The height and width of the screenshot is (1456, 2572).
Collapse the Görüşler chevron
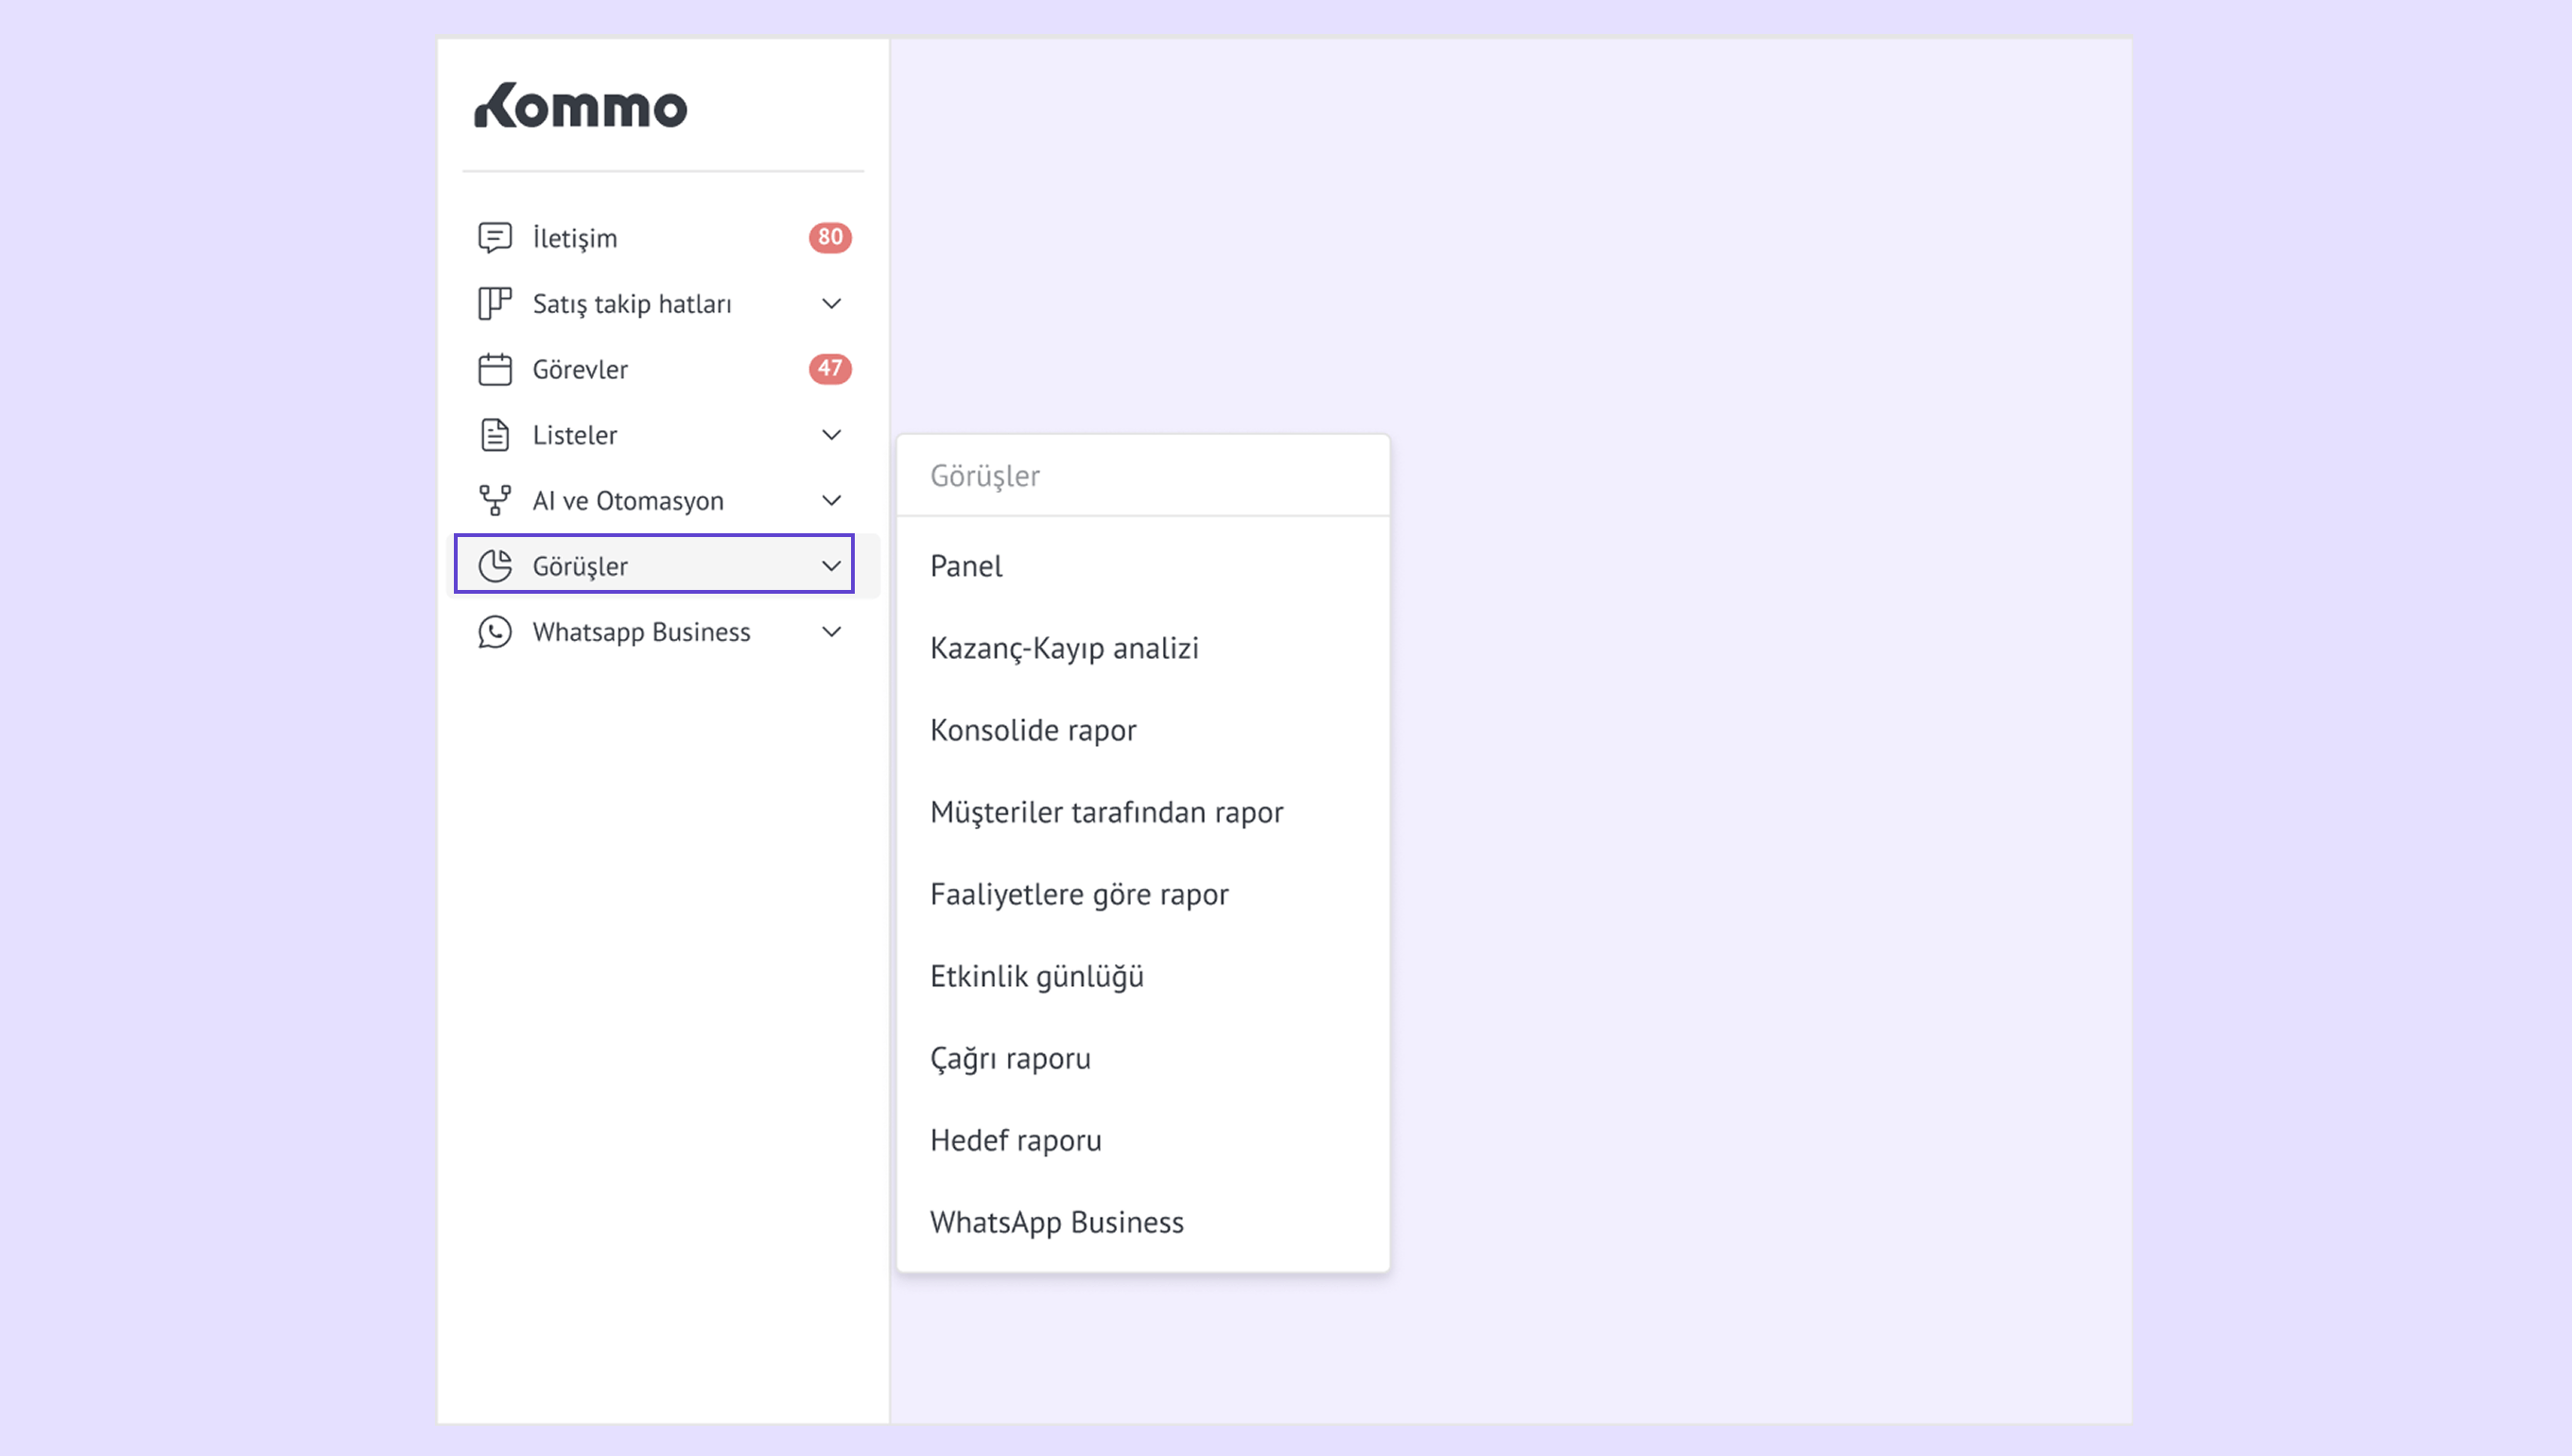pyautogui.click(x=831, y=566)
